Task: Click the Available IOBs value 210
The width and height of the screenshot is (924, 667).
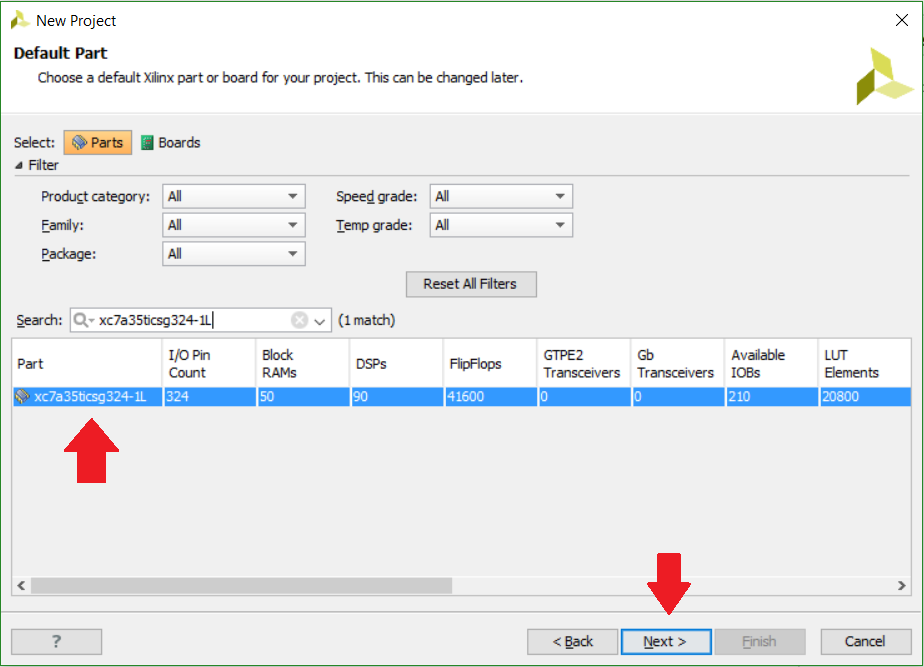Action: 739,397
